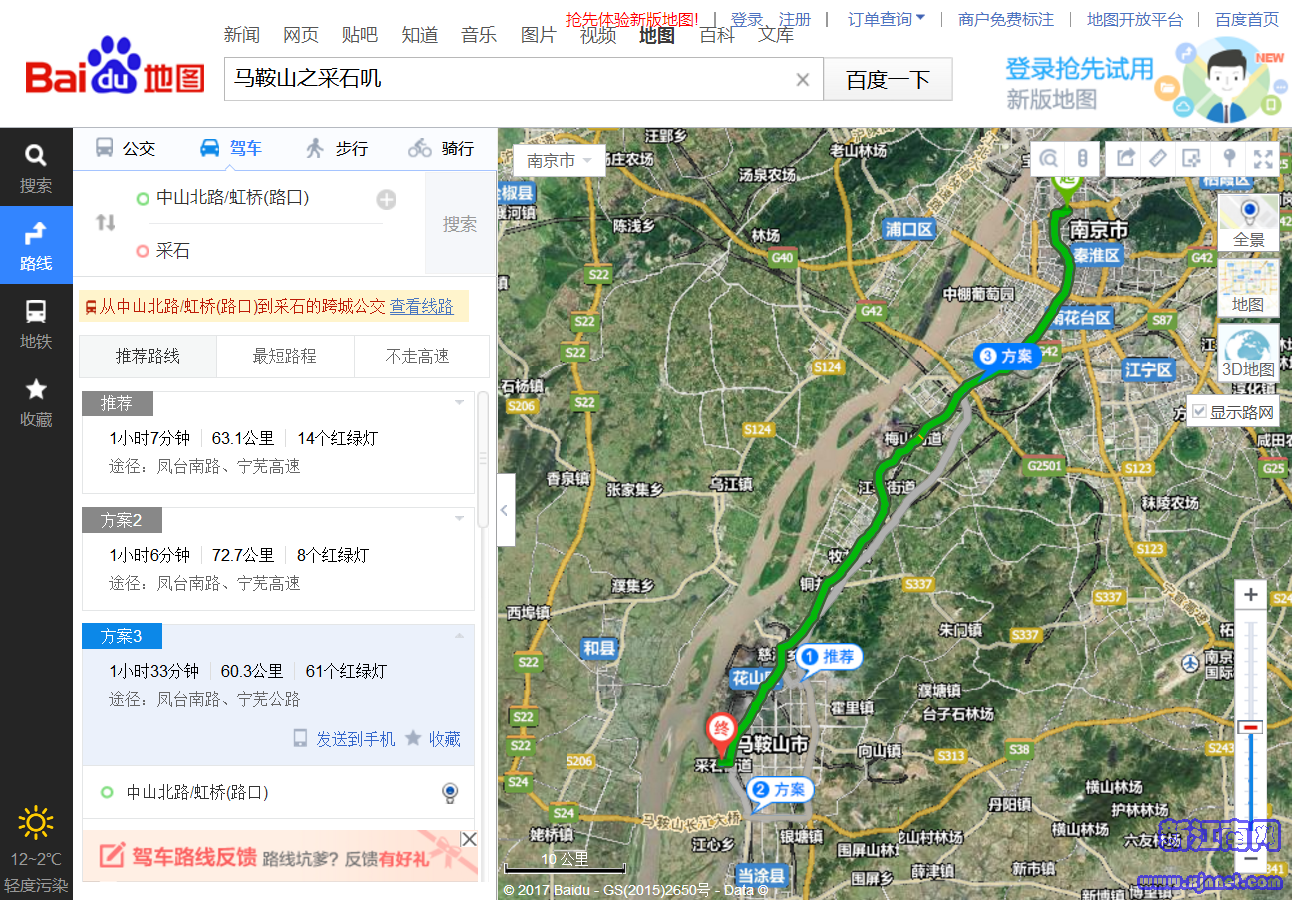Viewport: 1292px width, 900px height.
Task: Click the 2 方案 label on map
Action: [781, 790]
